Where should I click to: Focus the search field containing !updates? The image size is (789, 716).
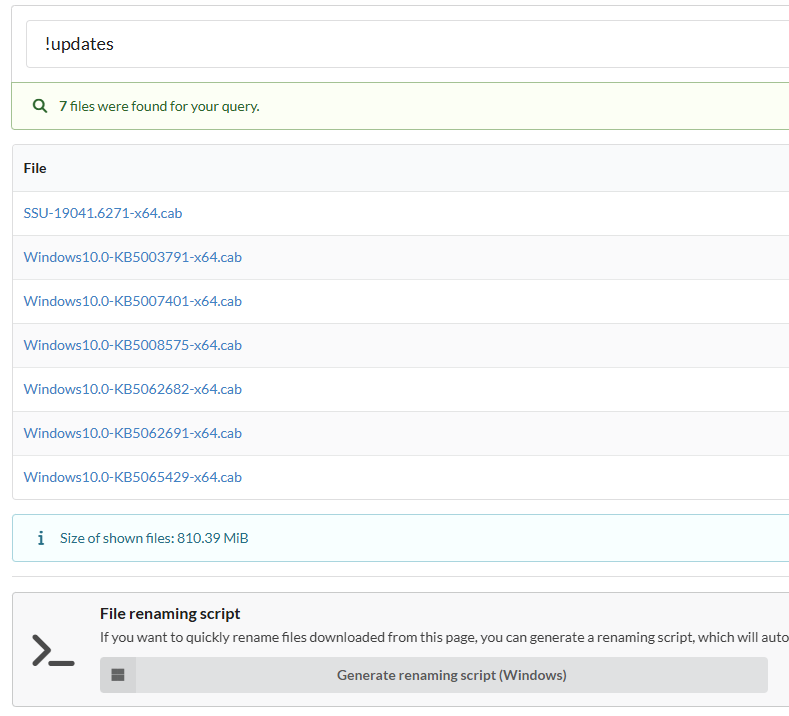tap(400, 44)
